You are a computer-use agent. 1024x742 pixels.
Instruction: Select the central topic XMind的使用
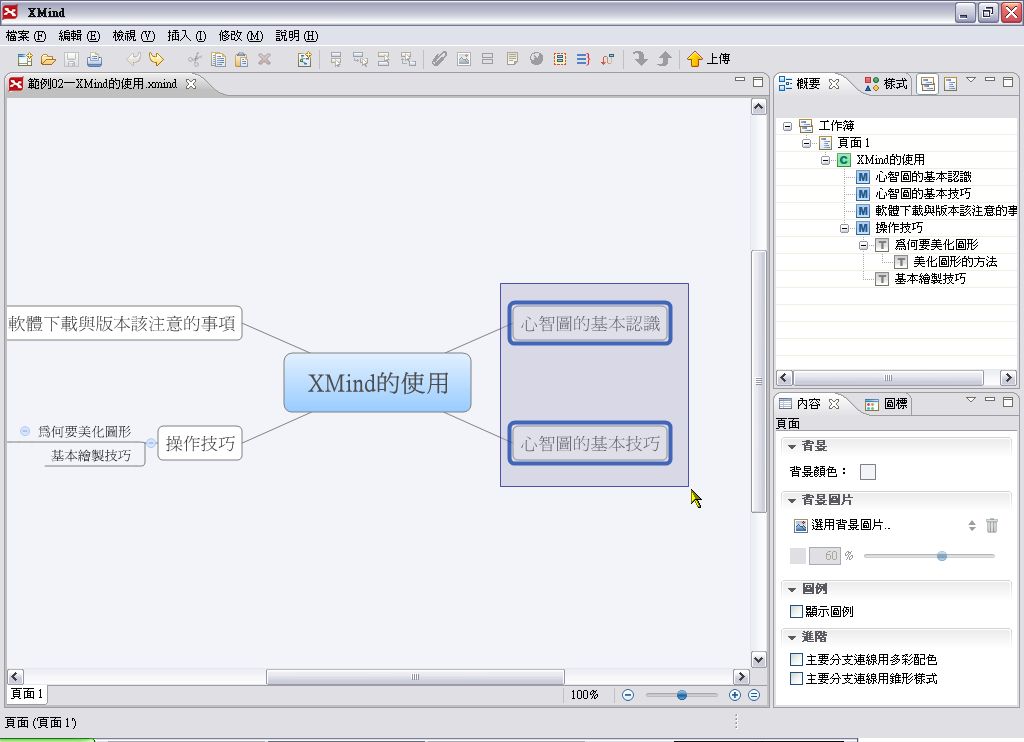click(x=377, y=383)
